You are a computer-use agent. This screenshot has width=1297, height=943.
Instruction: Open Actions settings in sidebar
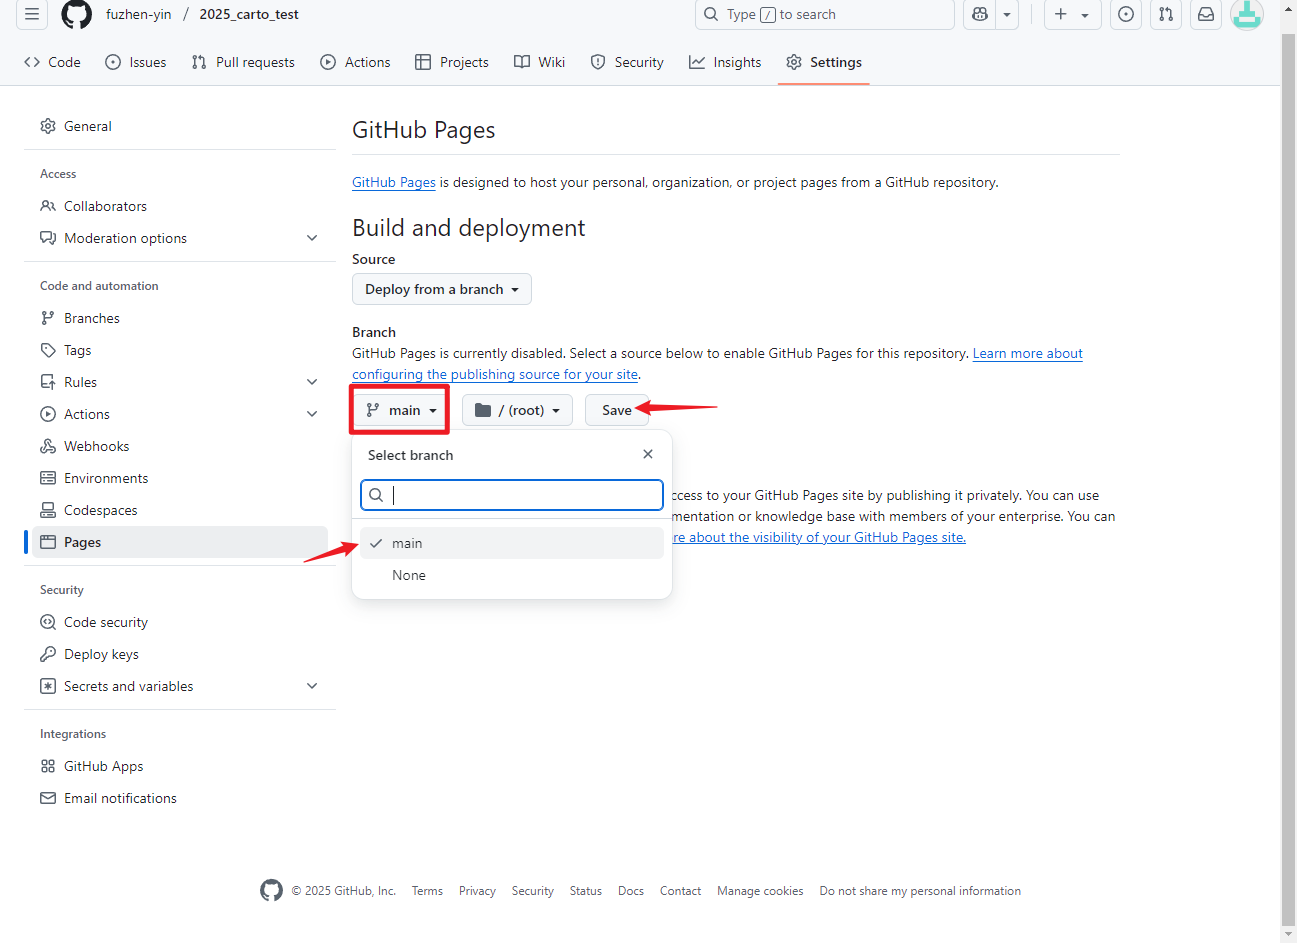click(x=180, y=414)
